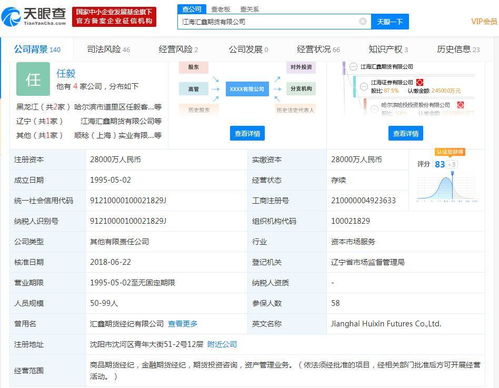This screenshot has width=499, height=388.
Task: Select the 工商注册号 210000004923633
Action: tap(363, 201)
